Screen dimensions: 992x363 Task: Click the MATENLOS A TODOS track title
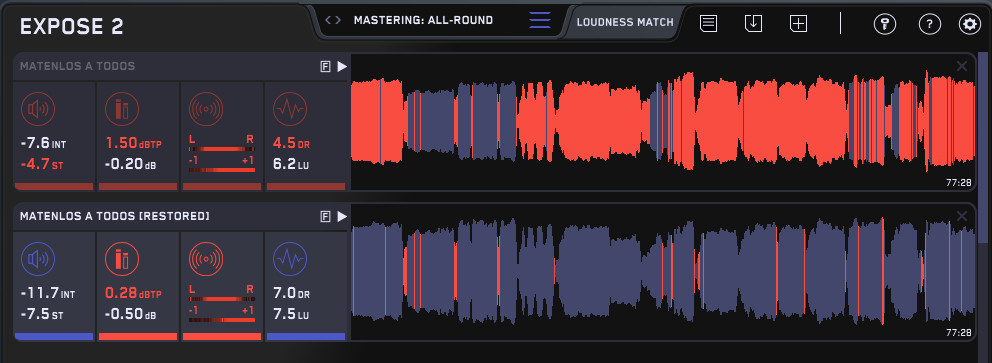[77, 66]
